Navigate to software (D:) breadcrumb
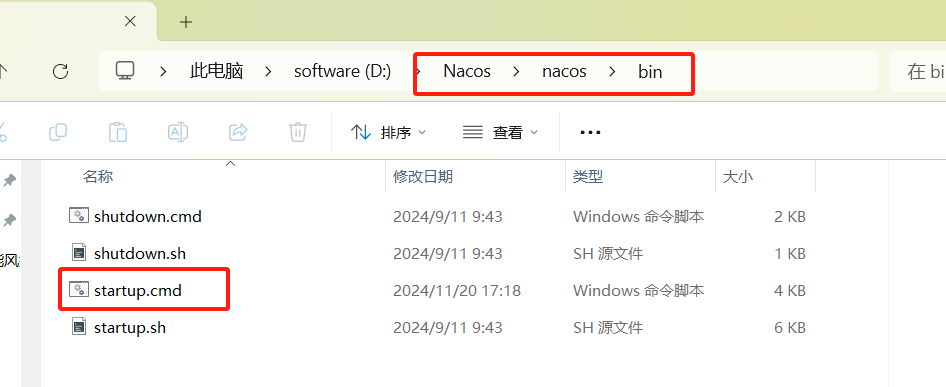 pyautogui.click(x=343, y=71)
